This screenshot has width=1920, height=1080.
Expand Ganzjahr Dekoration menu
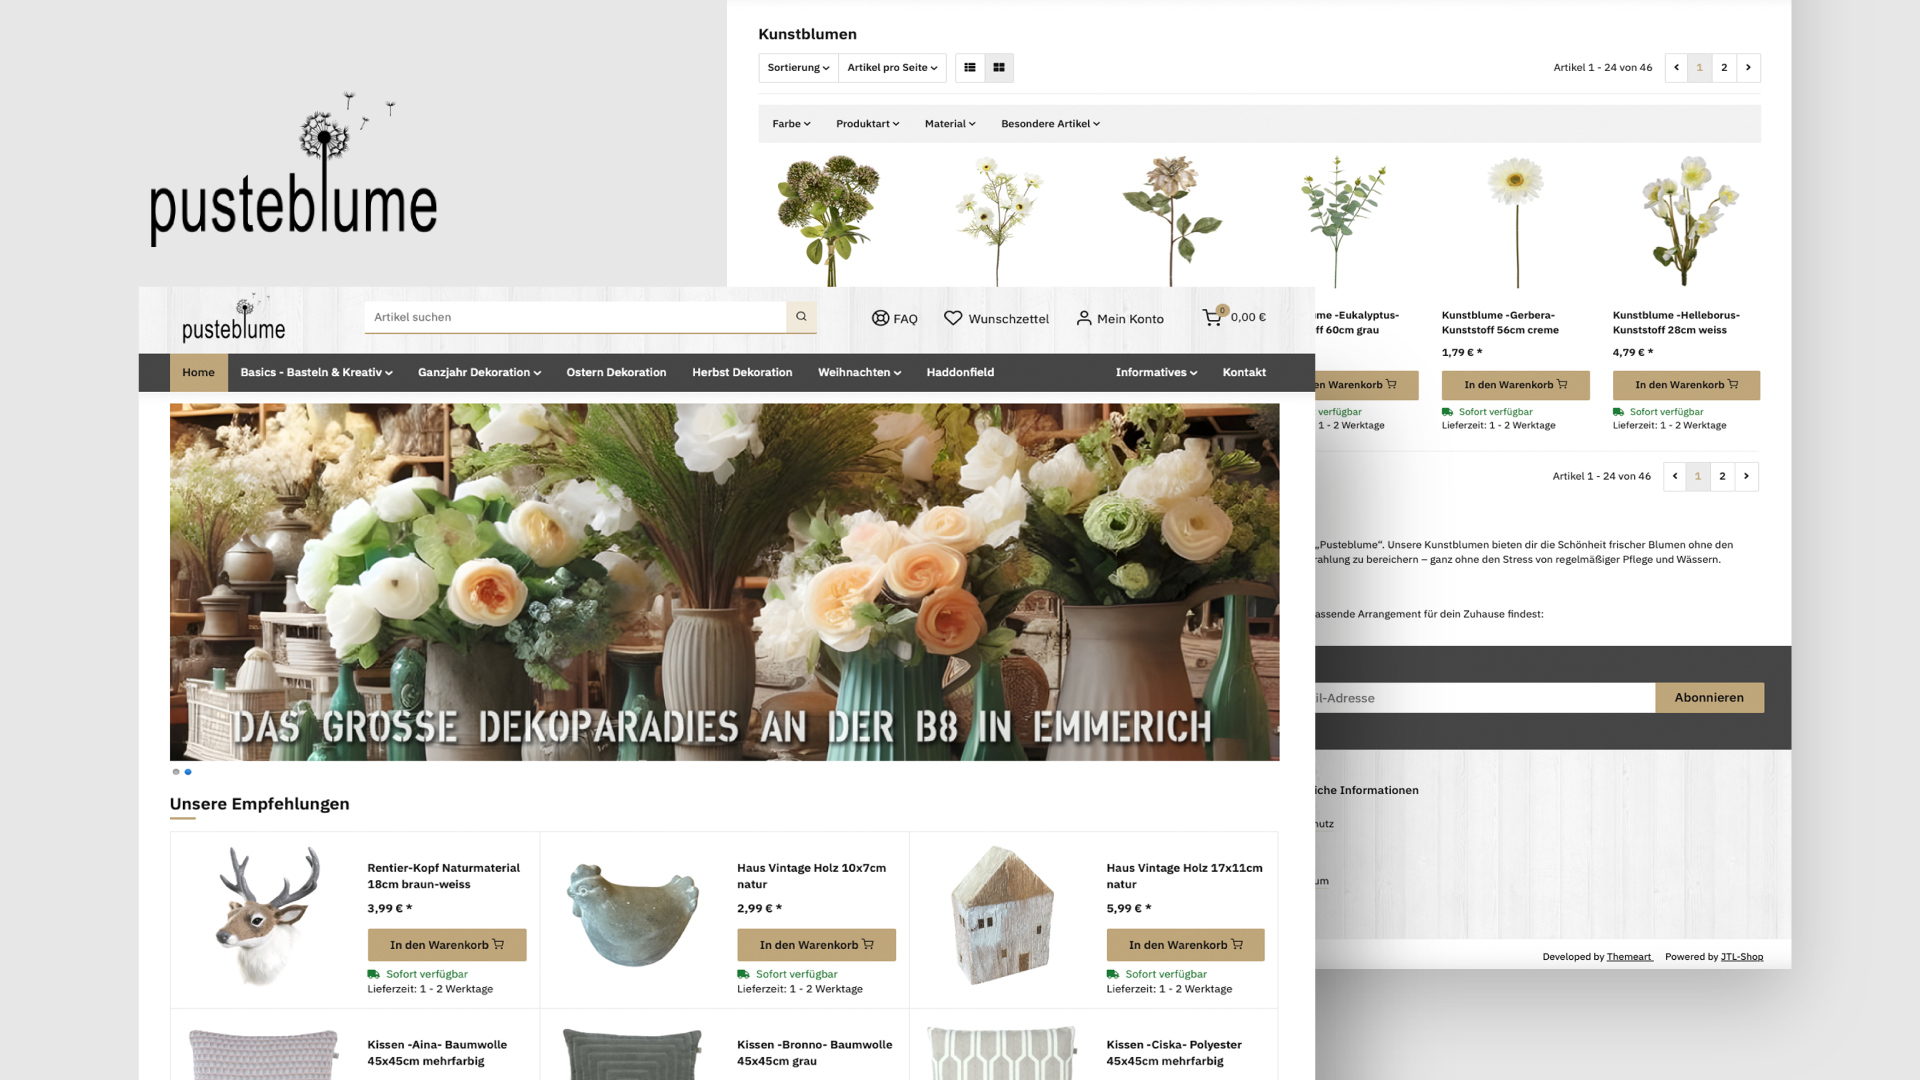[x=479, y=372]
